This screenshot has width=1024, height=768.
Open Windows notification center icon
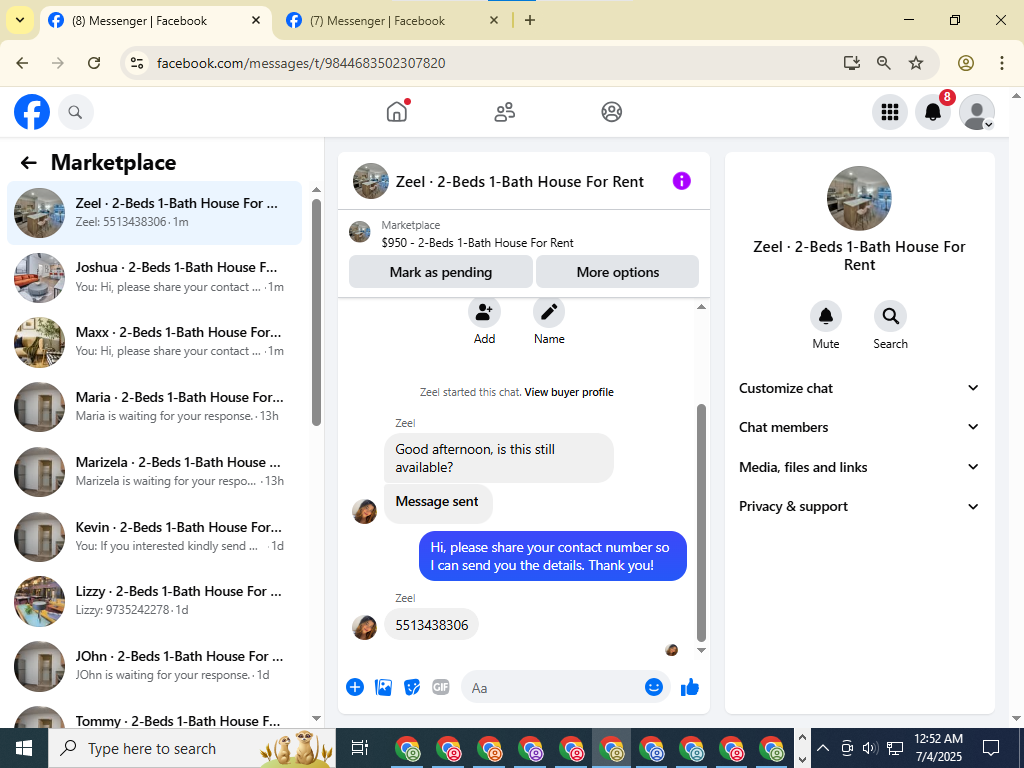(x=991, y=748)
